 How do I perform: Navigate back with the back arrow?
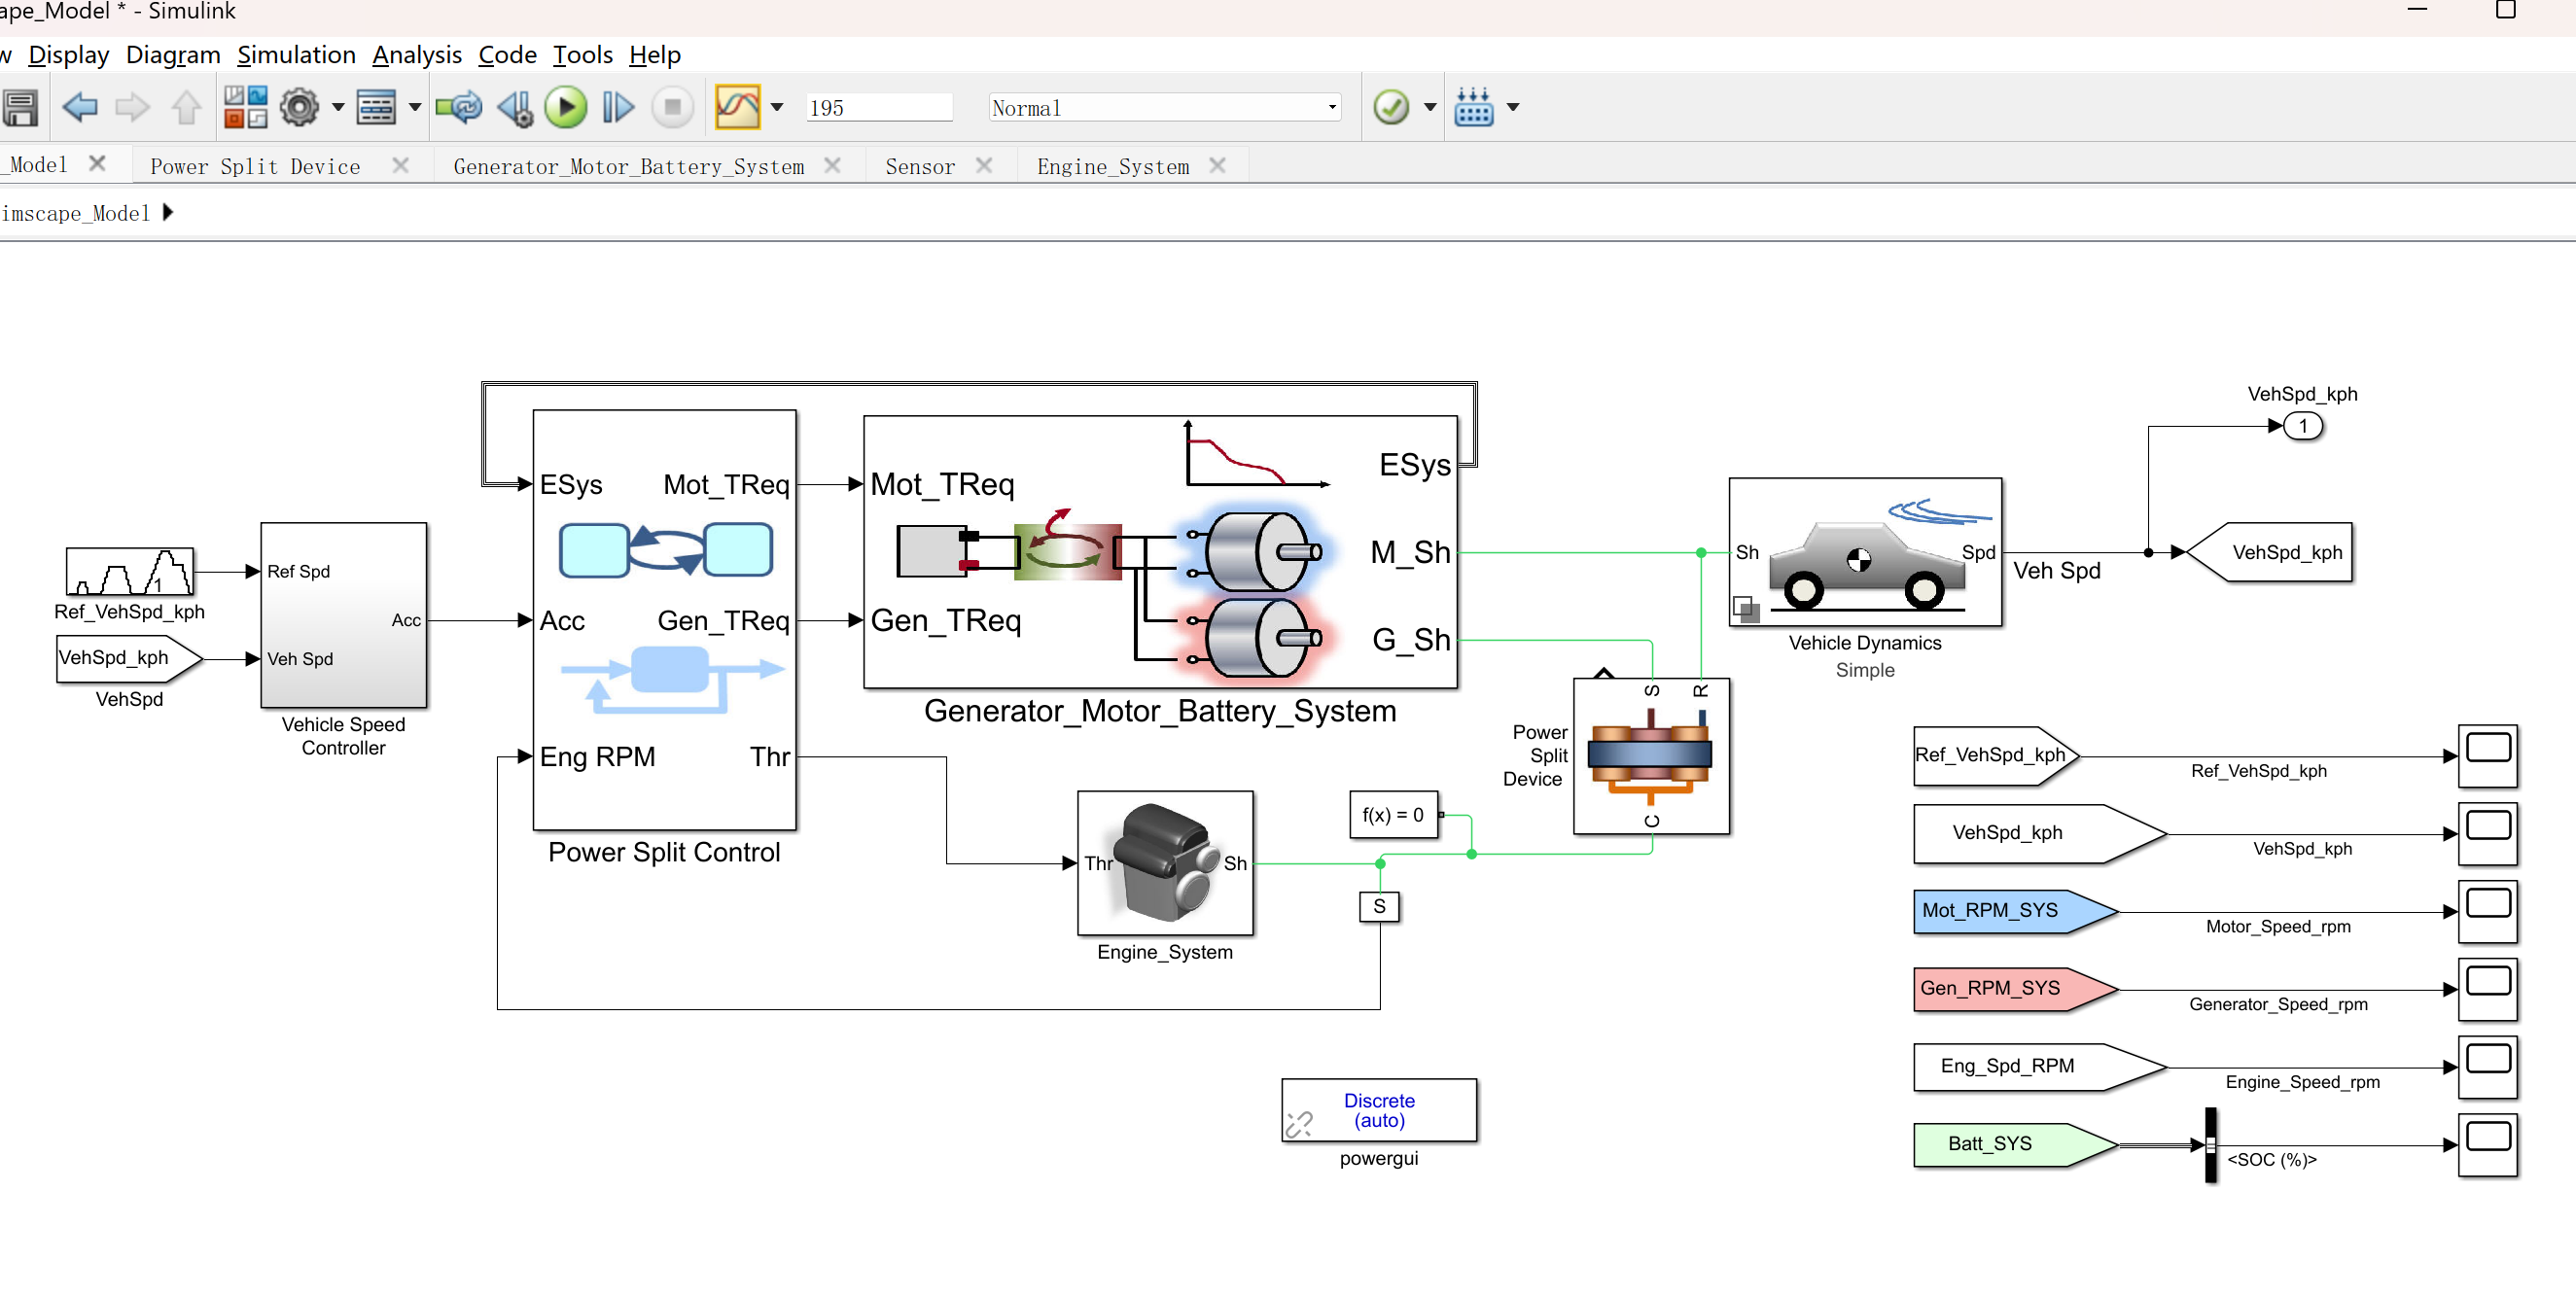pyautogui.click(x=80, y=107)
